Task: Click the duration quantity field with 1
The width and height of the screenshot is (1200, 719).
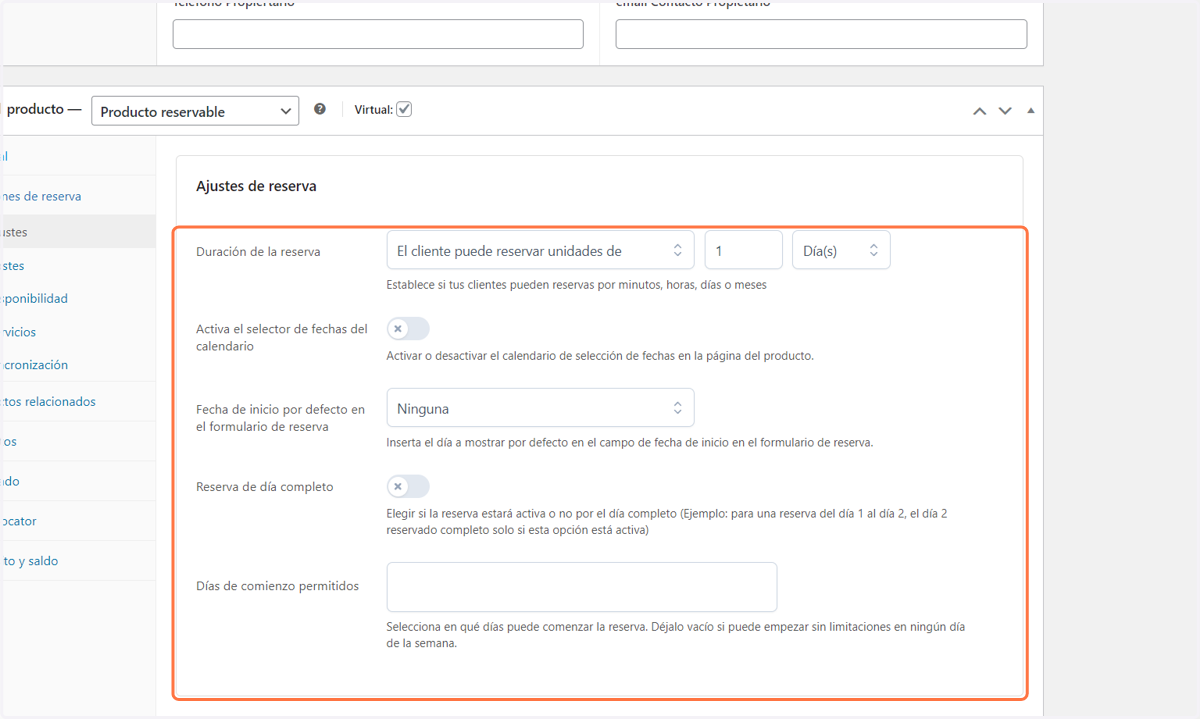Action: (x=743, y=250)
